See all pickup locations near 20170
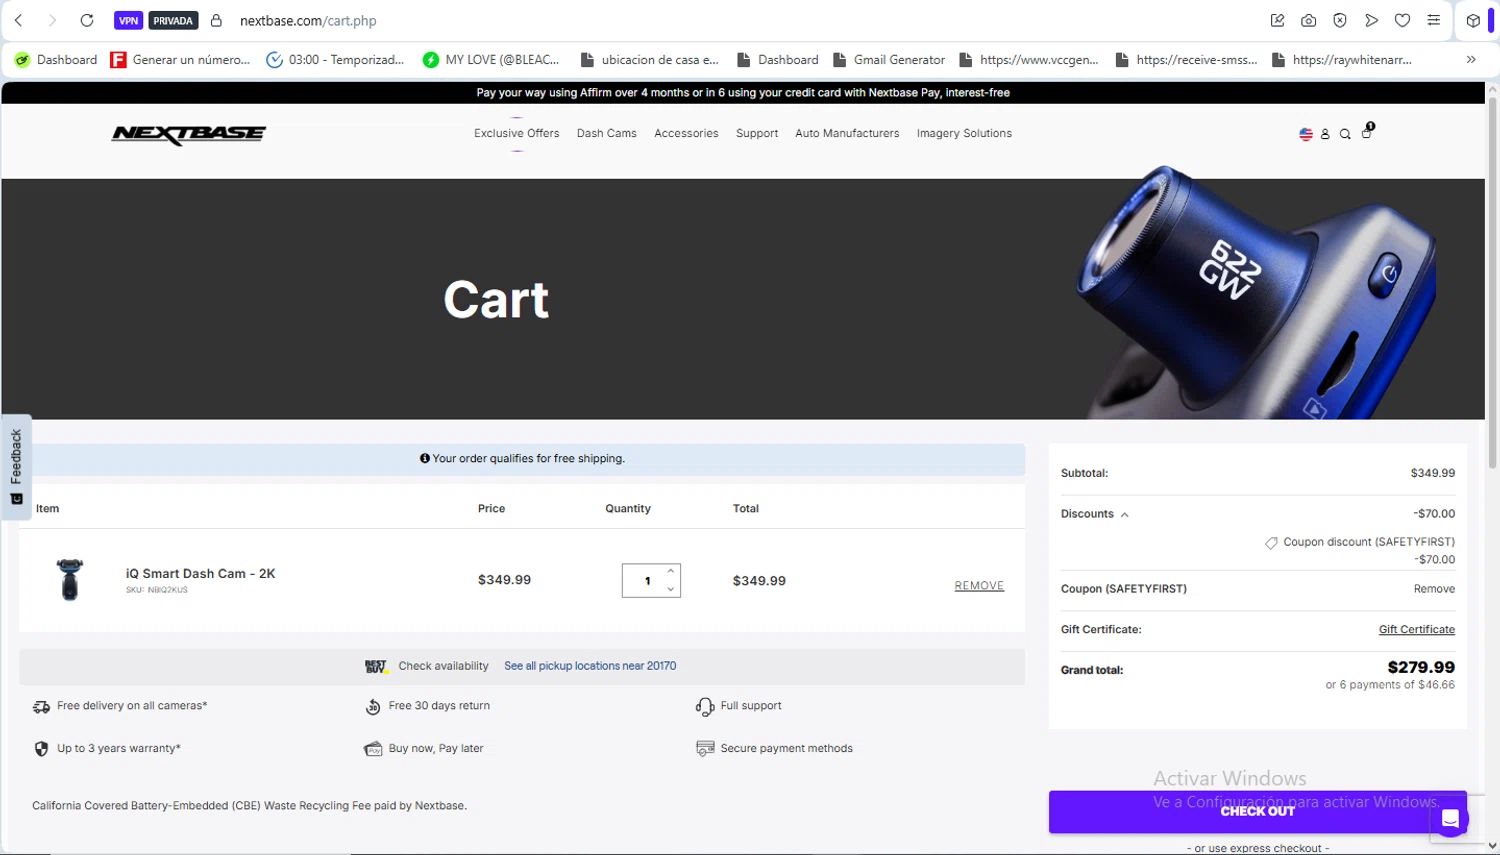 click(x=590, y=666)
